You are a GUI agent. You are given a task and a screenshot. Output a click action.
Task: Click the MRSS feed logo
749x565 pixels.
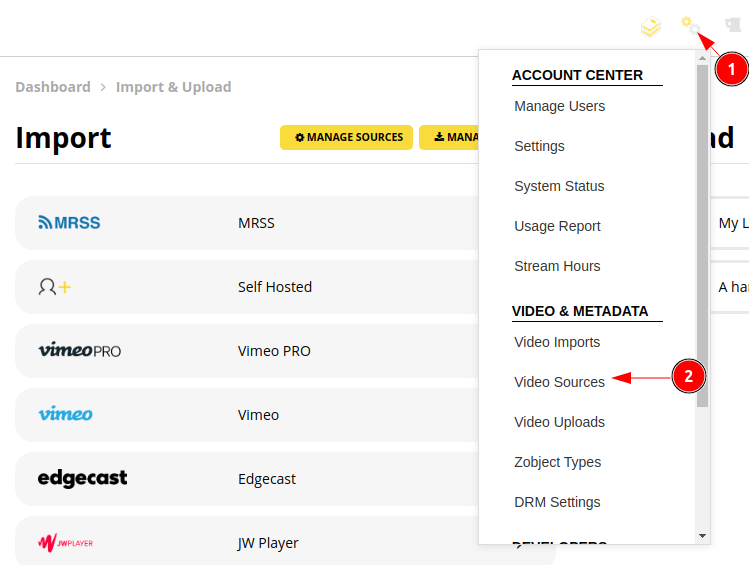tap(69, 223)
